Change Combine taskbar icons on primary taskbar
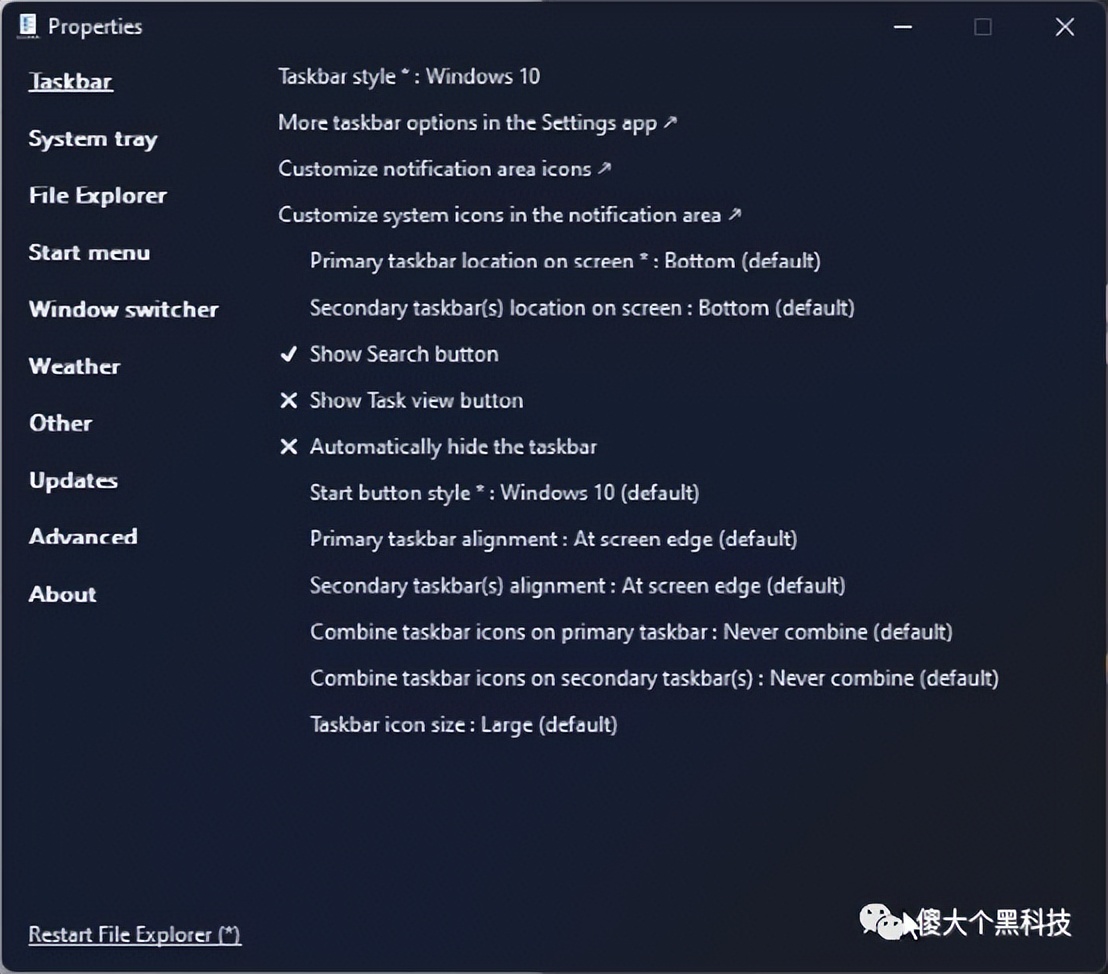This screenshot has height=974, width=1108. (630, 632)
